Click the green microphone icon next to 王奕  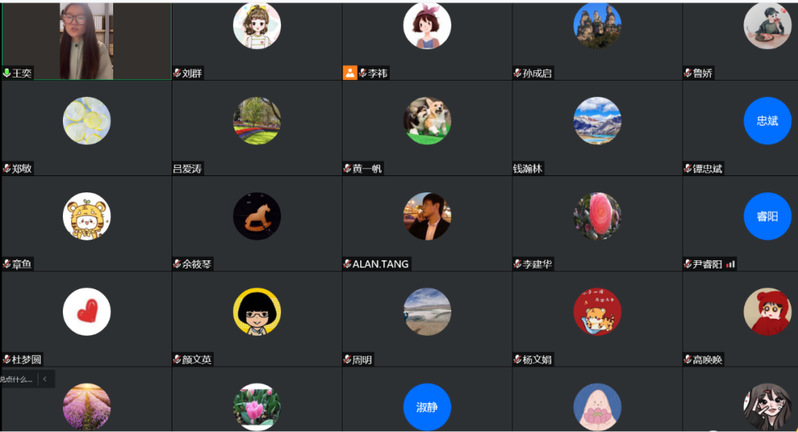pyautogui.click(x=7, y=73)
